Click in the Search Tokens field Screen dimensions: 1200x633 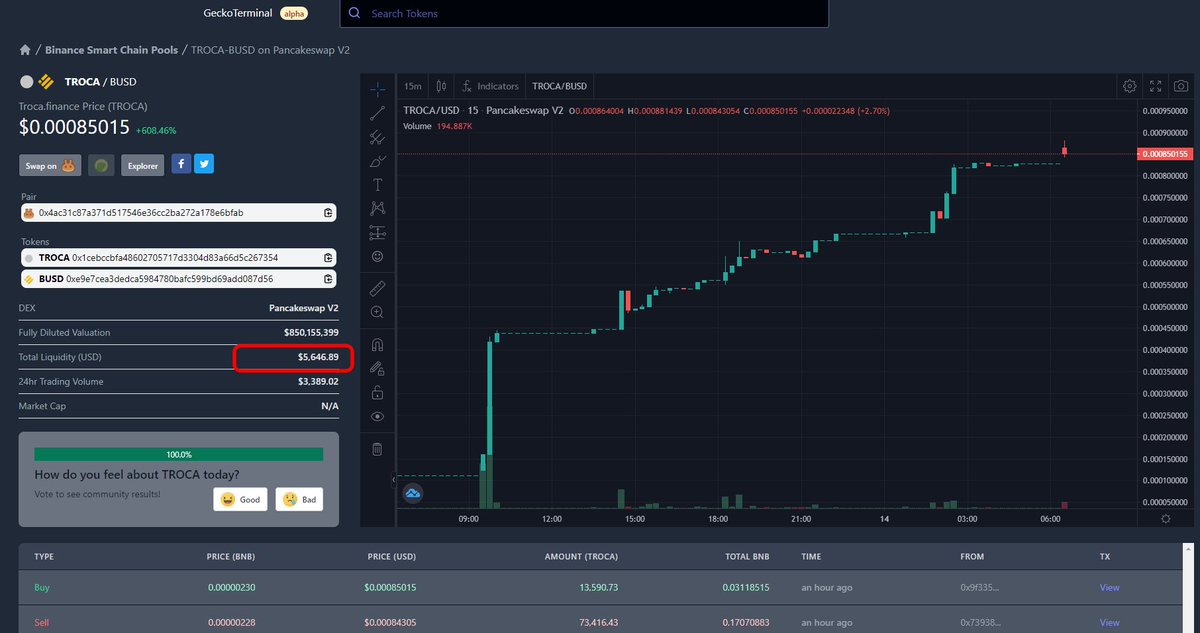pyautogui.click(x=584, y=14)
